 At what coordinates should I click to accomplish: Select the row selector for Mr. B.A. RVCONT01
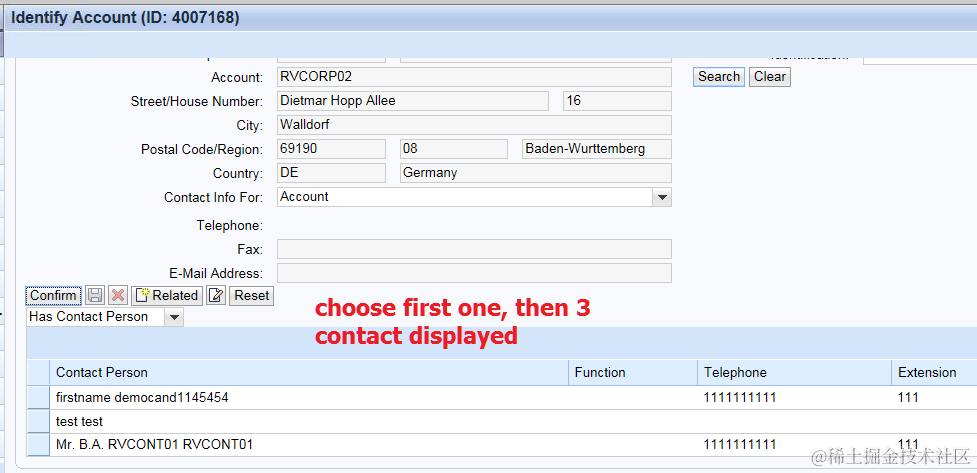pos(39,445)
